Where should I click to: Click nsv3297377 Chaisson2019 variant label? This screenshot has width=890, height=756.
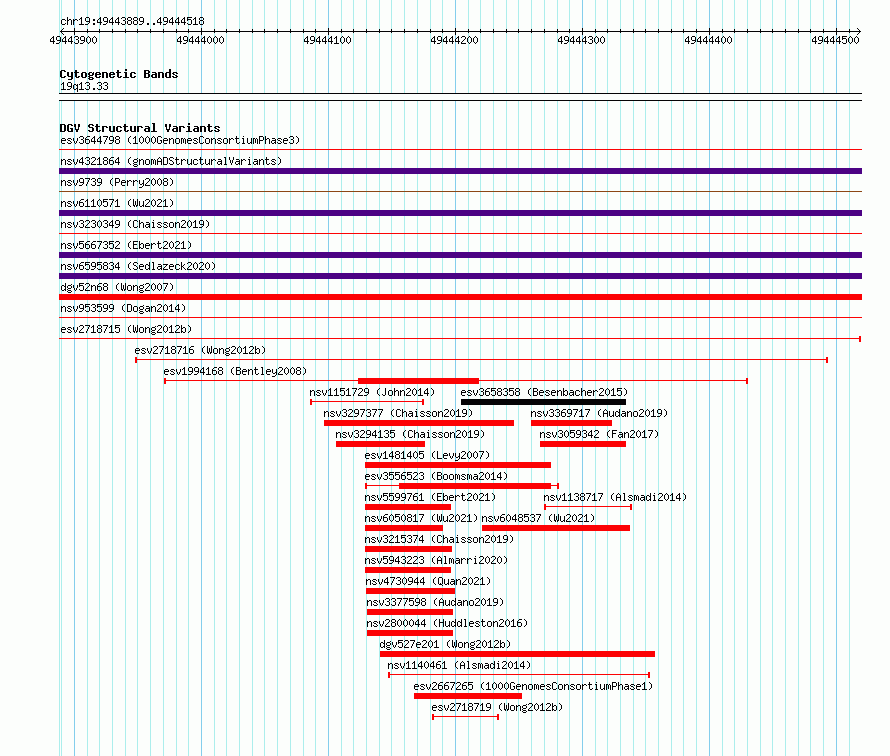click(x=398, y=413)
